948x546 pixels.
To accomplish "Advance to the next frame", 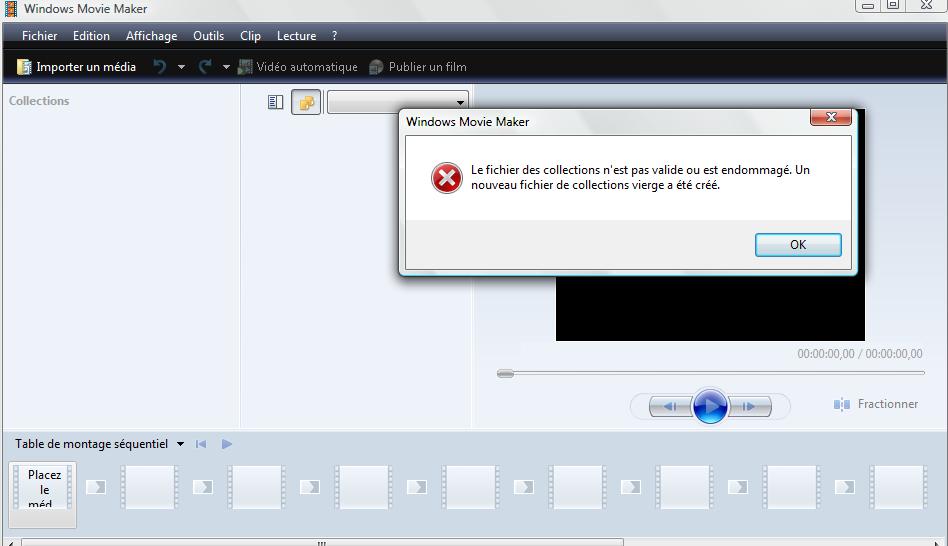I will pyautogui.click(x=748, y=406).
